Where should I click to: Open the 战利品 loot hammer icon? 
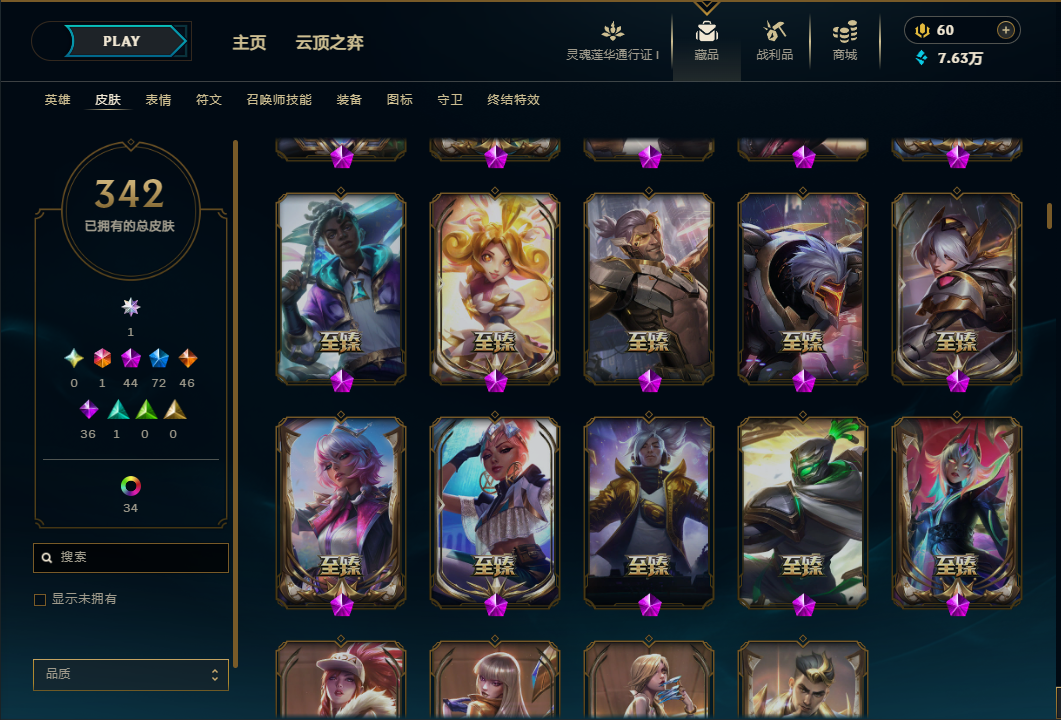coord(774,31)
